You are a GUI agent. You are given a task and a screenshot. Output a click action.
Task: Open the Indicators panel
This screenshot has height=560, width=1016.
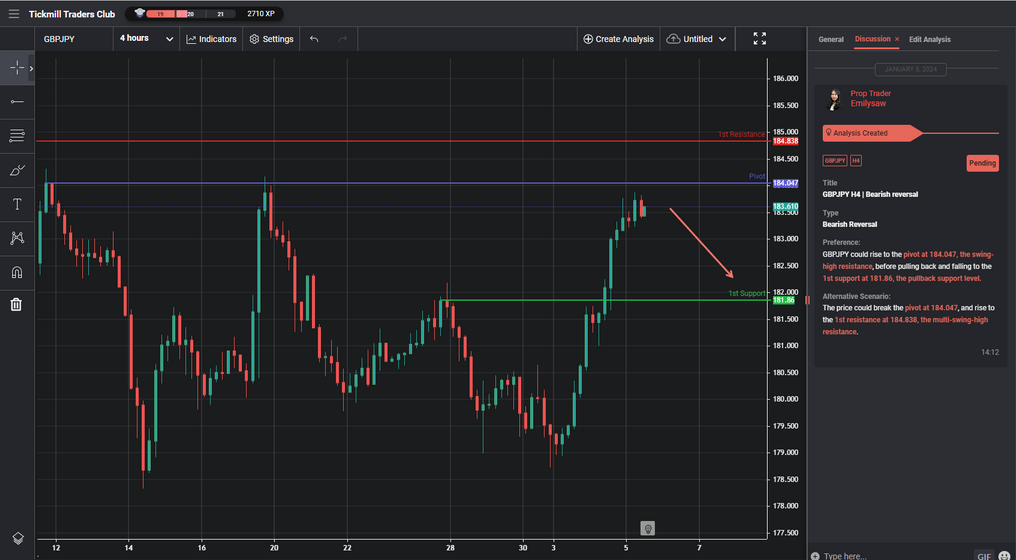(211, 39)
